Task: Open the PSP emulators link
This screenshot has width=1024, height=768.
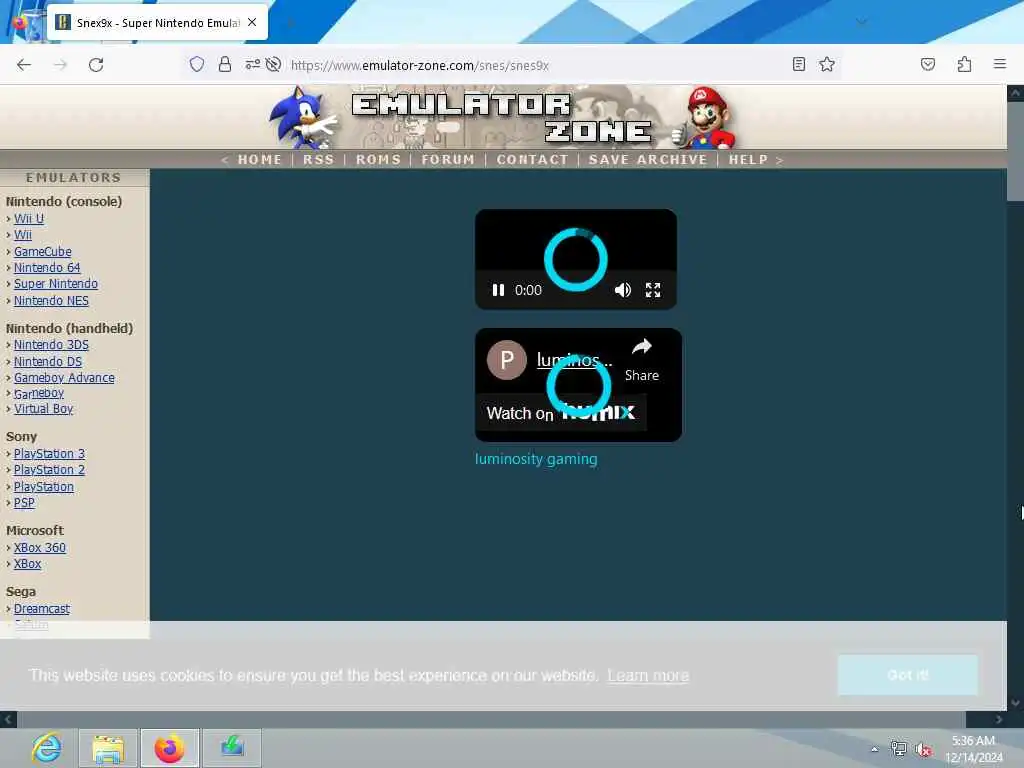Action: (x=24, y=503)
